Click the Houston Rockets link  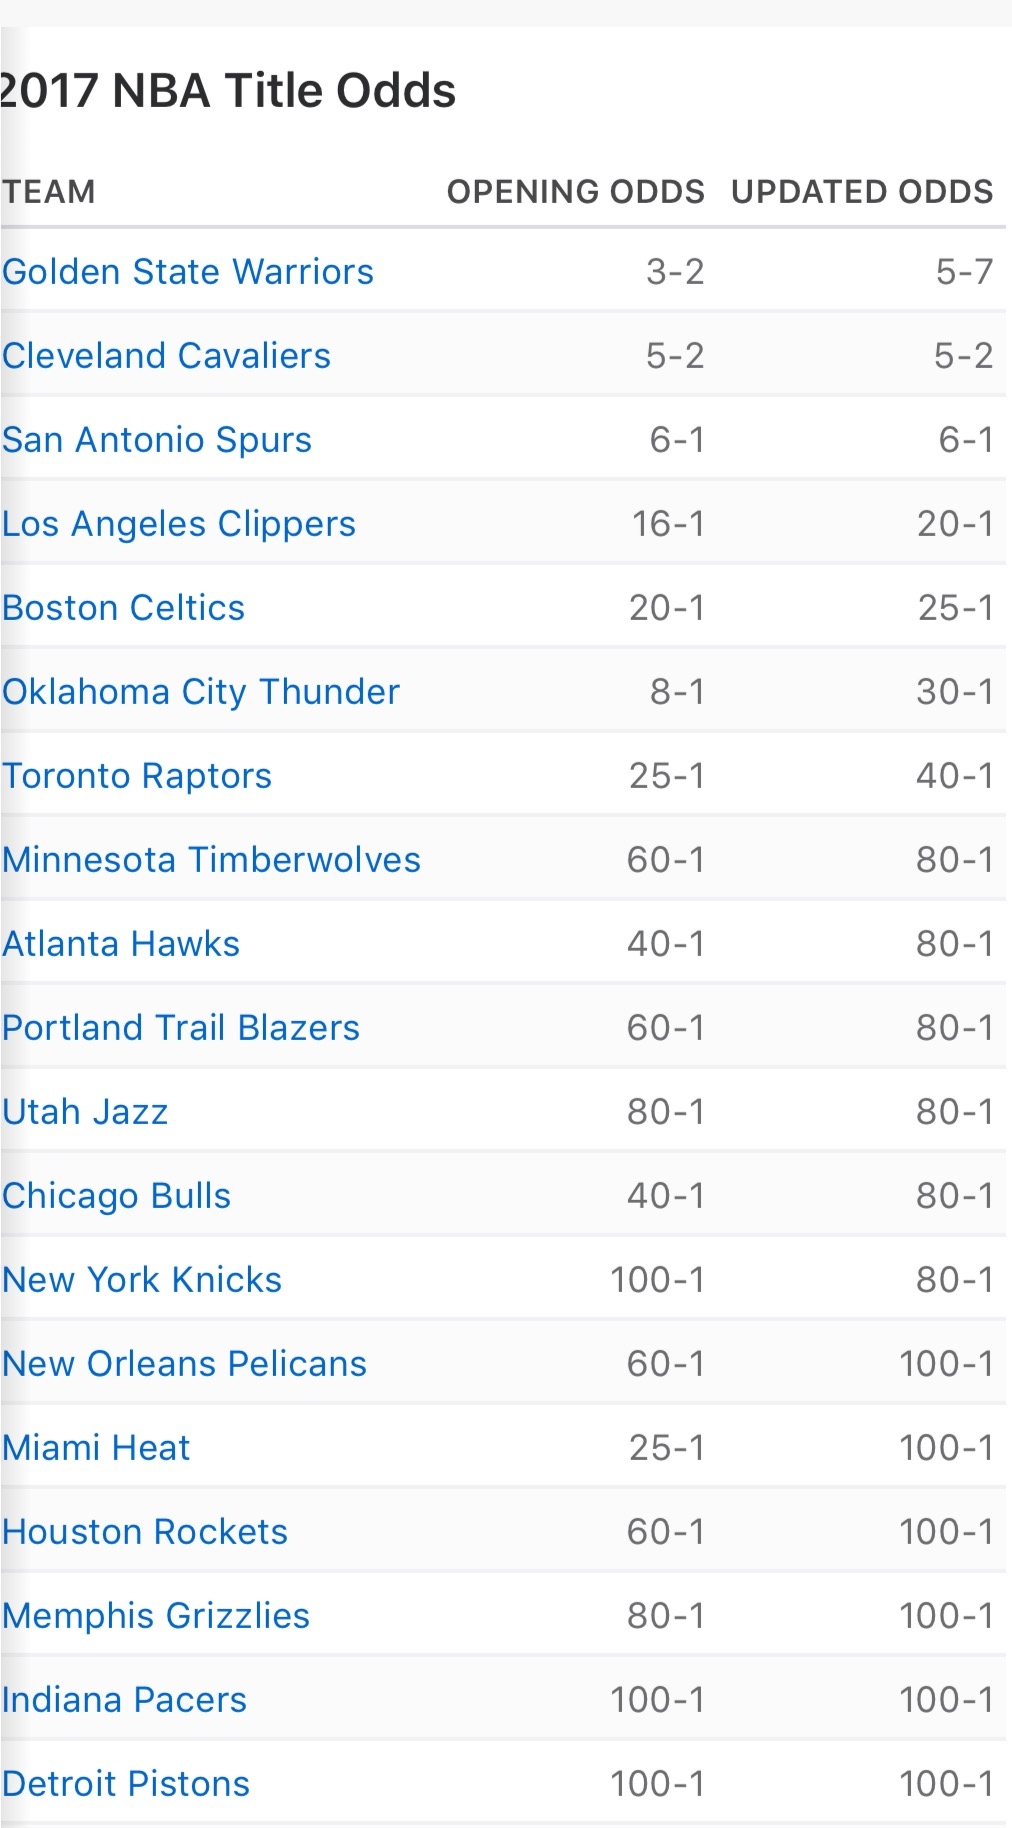[145, 1532]
